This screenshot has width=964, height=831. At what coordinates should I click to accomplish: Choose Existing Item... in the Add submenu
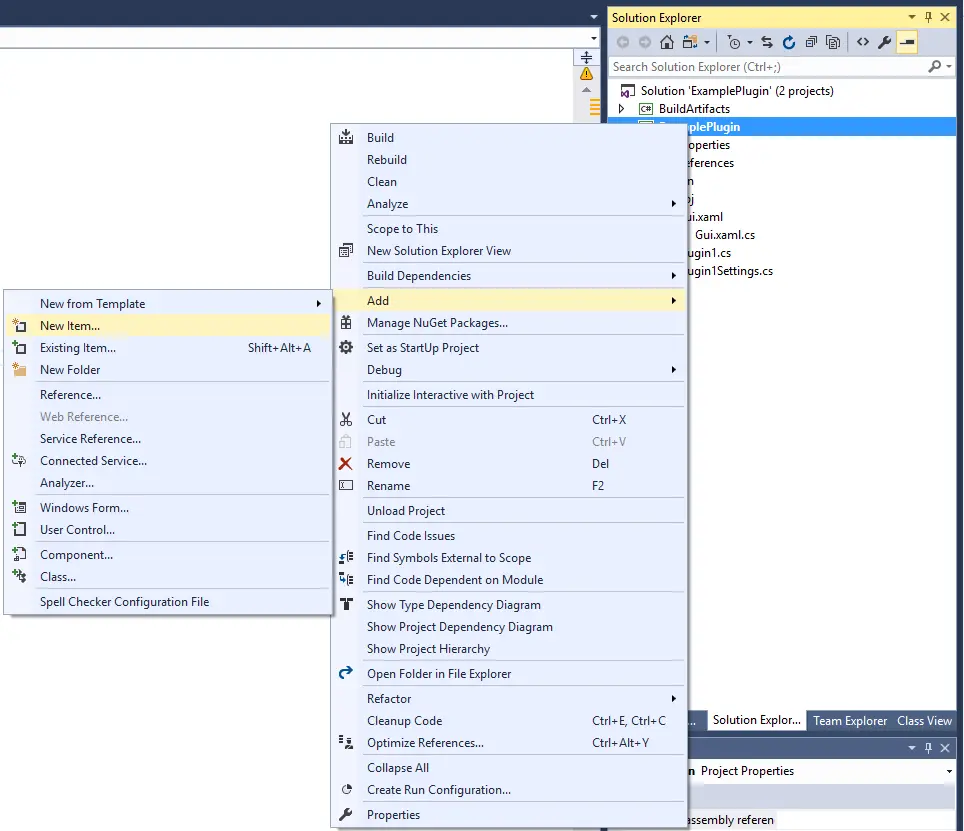[x=168, y=348]
